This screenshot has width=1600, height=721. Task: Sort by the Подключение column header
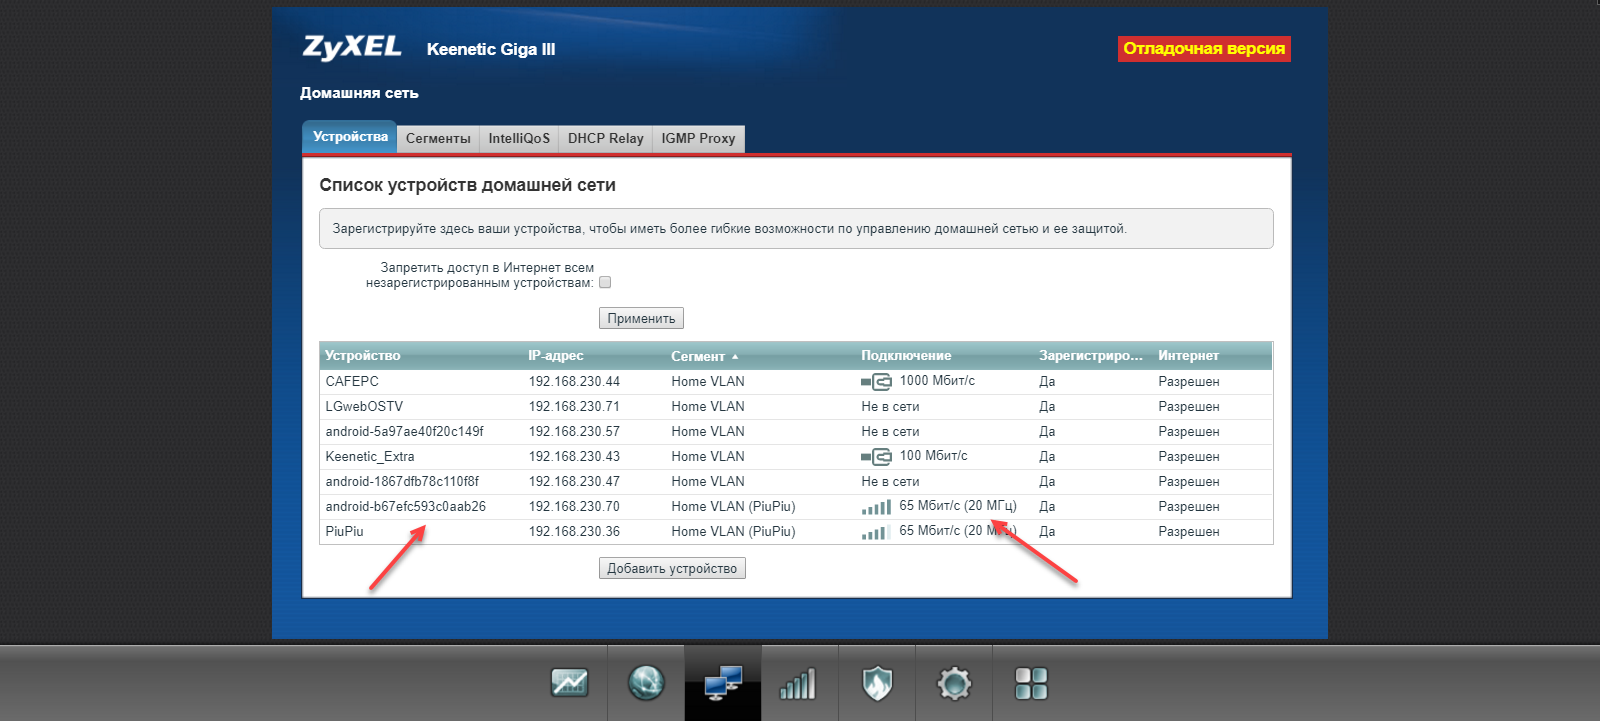click(906, 356)
